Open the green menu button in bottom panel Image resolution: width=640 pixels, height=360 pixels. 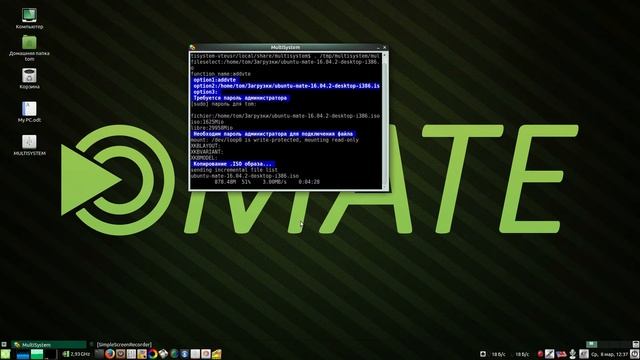click(x=5, y=354)
